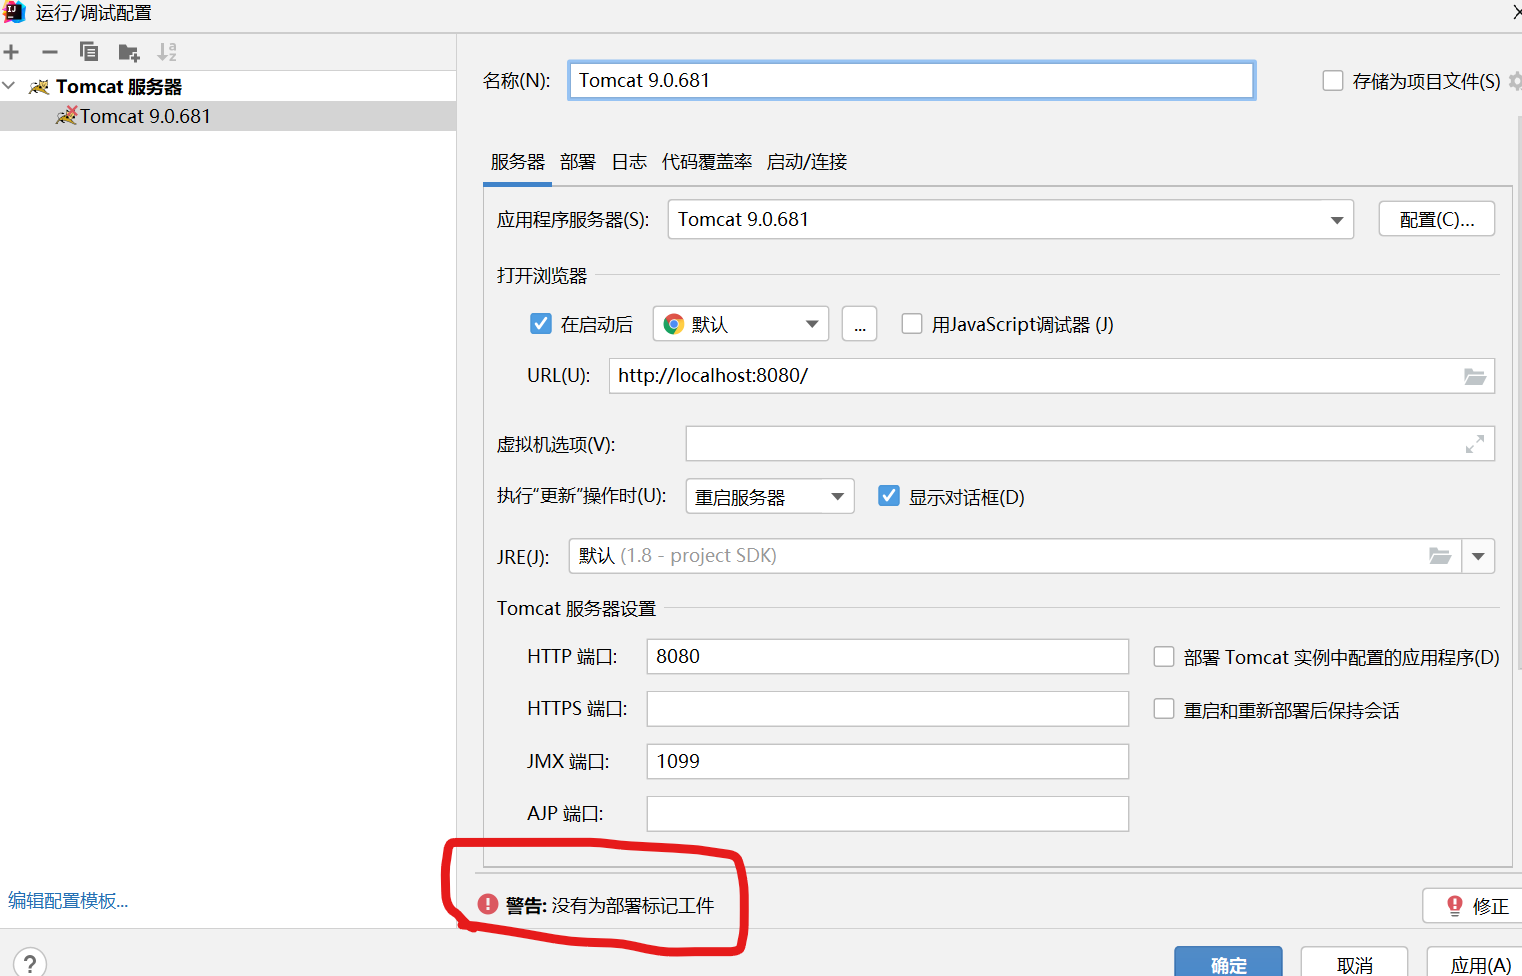Open application server dropdown Tomcat 9.0.681

point(1010,219)
